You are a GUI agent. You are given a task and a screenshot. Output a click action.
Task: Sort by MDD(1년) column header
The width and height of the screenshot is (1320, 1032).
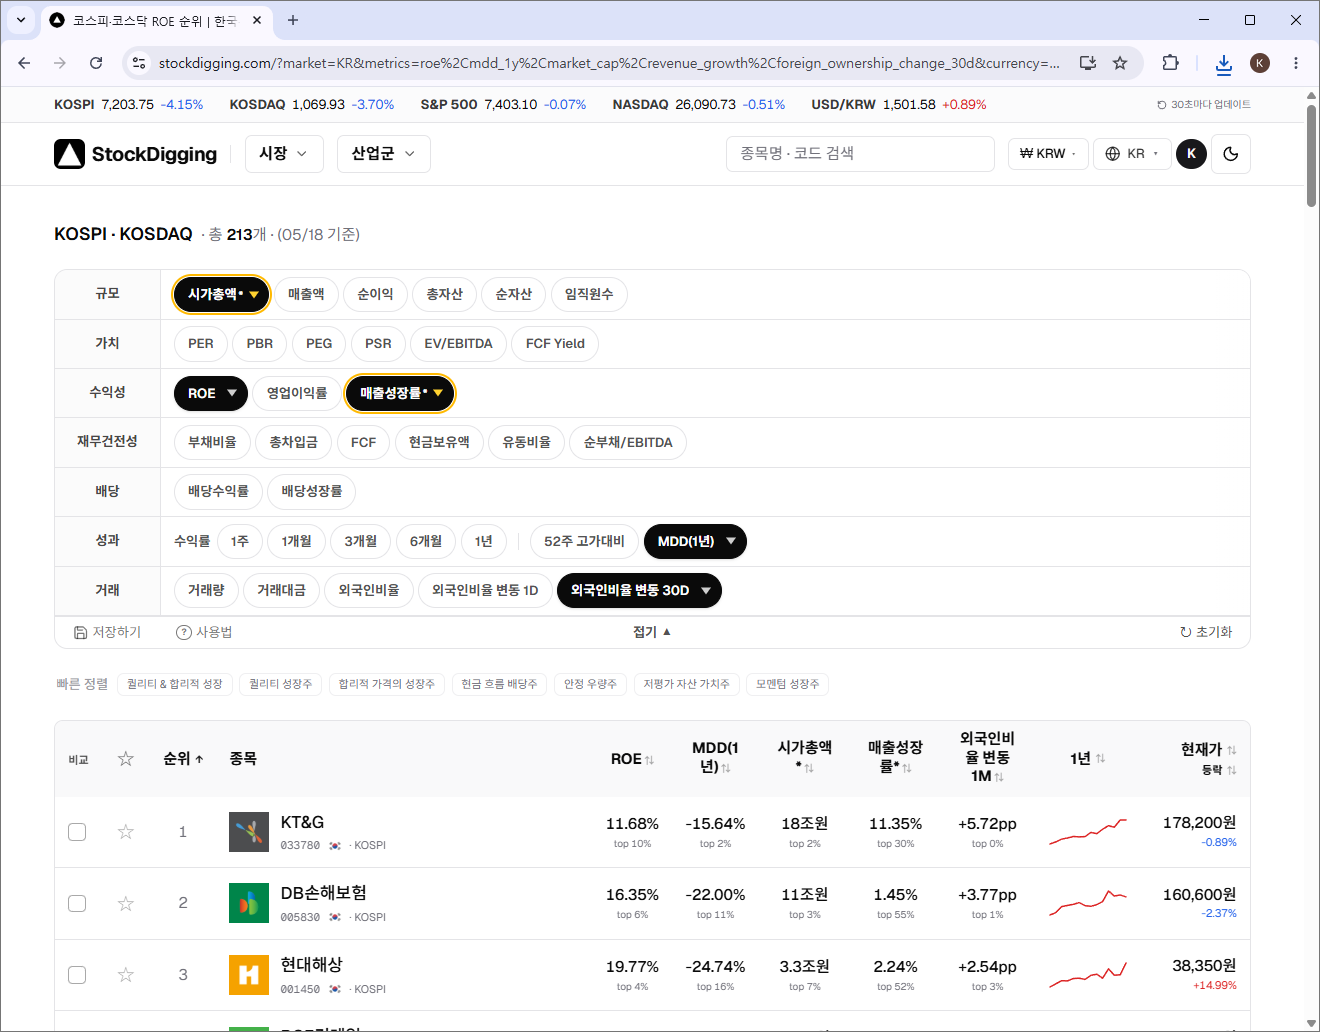[715, 757]
